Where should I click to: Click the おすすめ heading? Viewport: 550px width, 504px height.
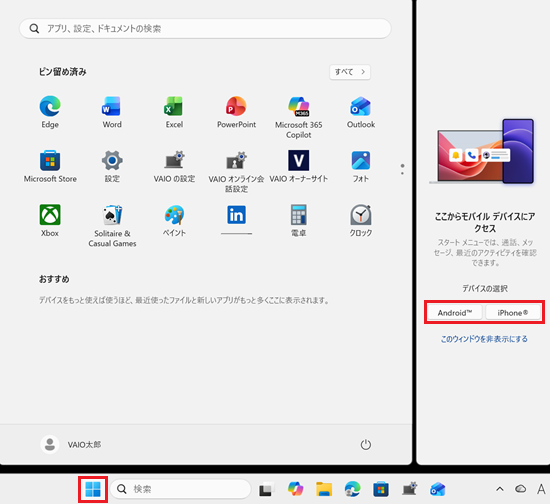[x=54, y=279]
